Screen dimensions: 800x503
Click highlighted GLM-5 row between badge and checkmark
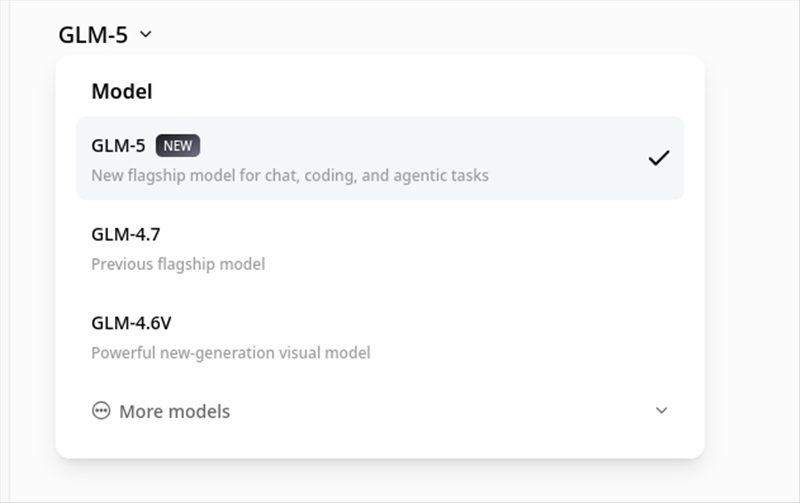[420, 147]
